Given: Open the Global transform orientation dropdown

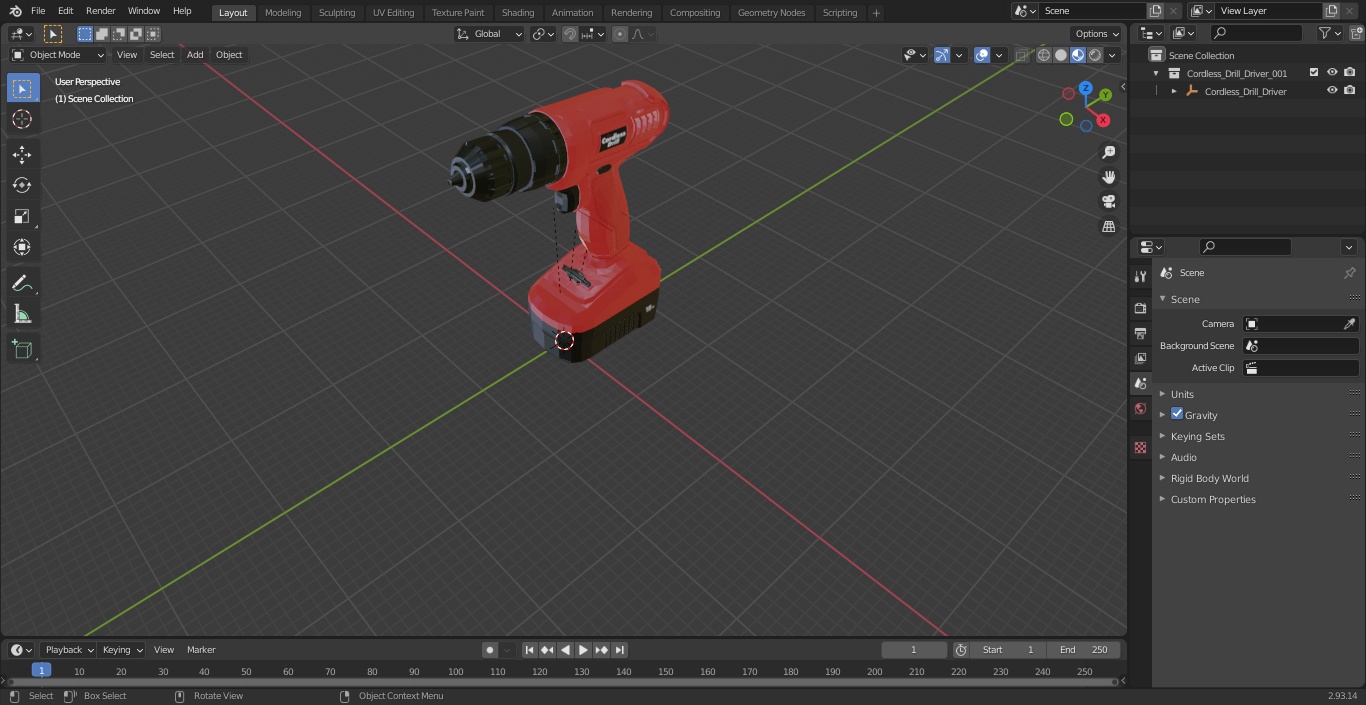Looking at the screenshot, I should [490, 34].
